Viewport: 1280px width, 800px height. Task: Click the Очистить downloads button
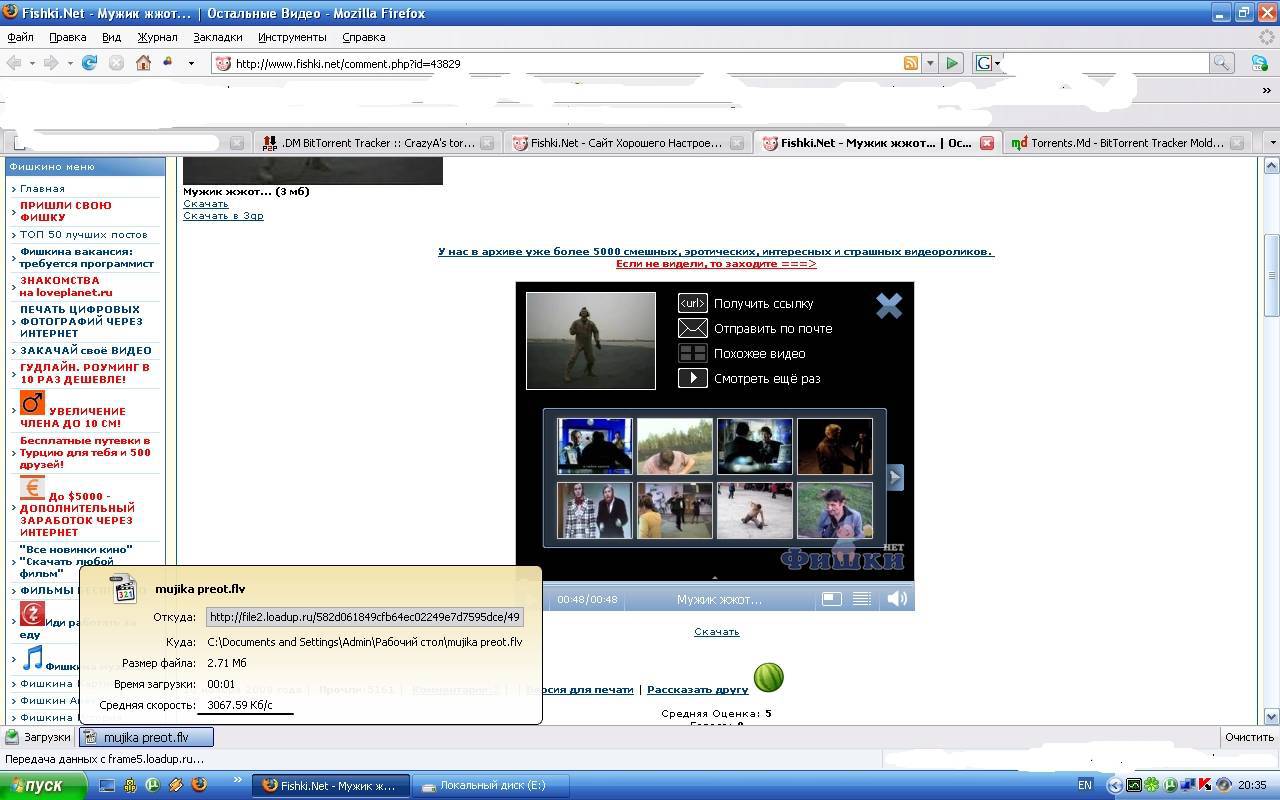1249,737
